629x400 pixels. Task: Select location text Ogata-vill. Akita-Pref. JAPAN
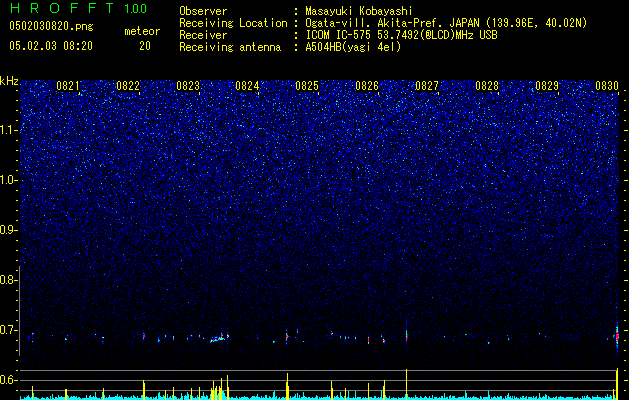click(394, 23)
